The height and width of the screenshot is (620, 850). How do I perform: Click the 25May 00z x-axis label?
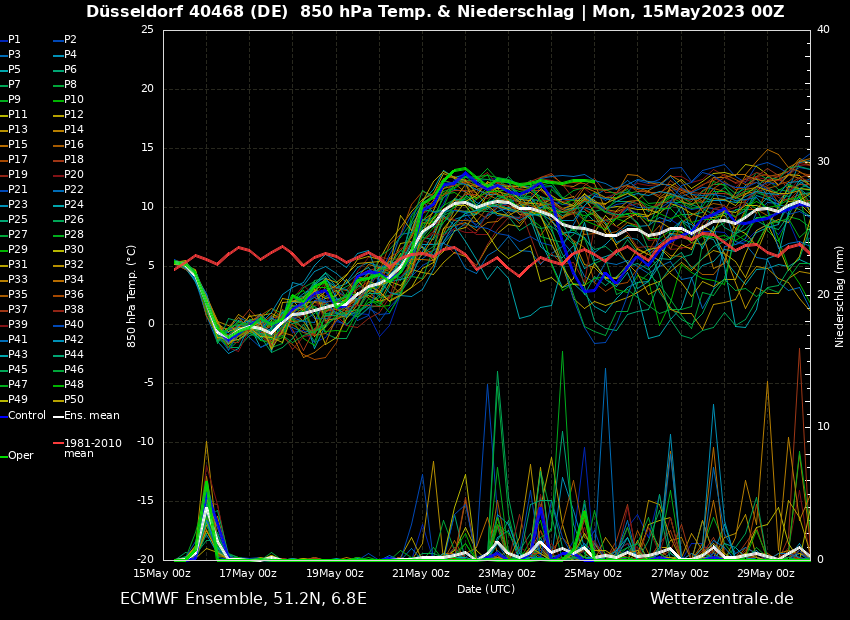coord(593,574)
